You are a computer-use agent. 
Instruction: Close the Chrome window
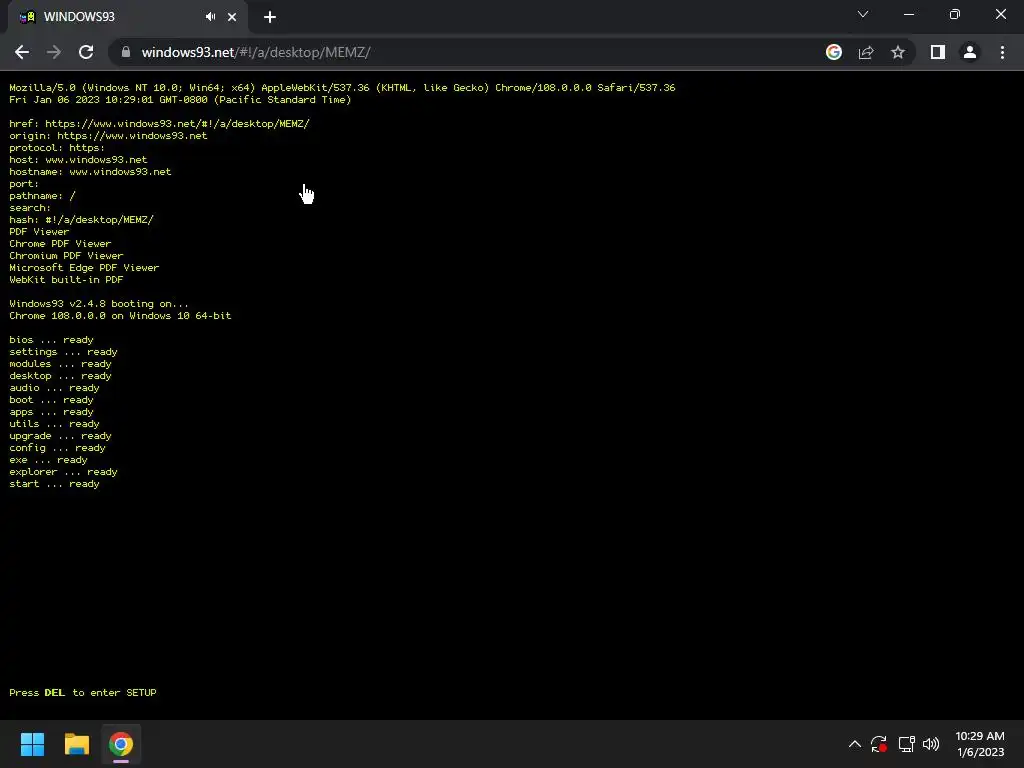pos(1000,14)
